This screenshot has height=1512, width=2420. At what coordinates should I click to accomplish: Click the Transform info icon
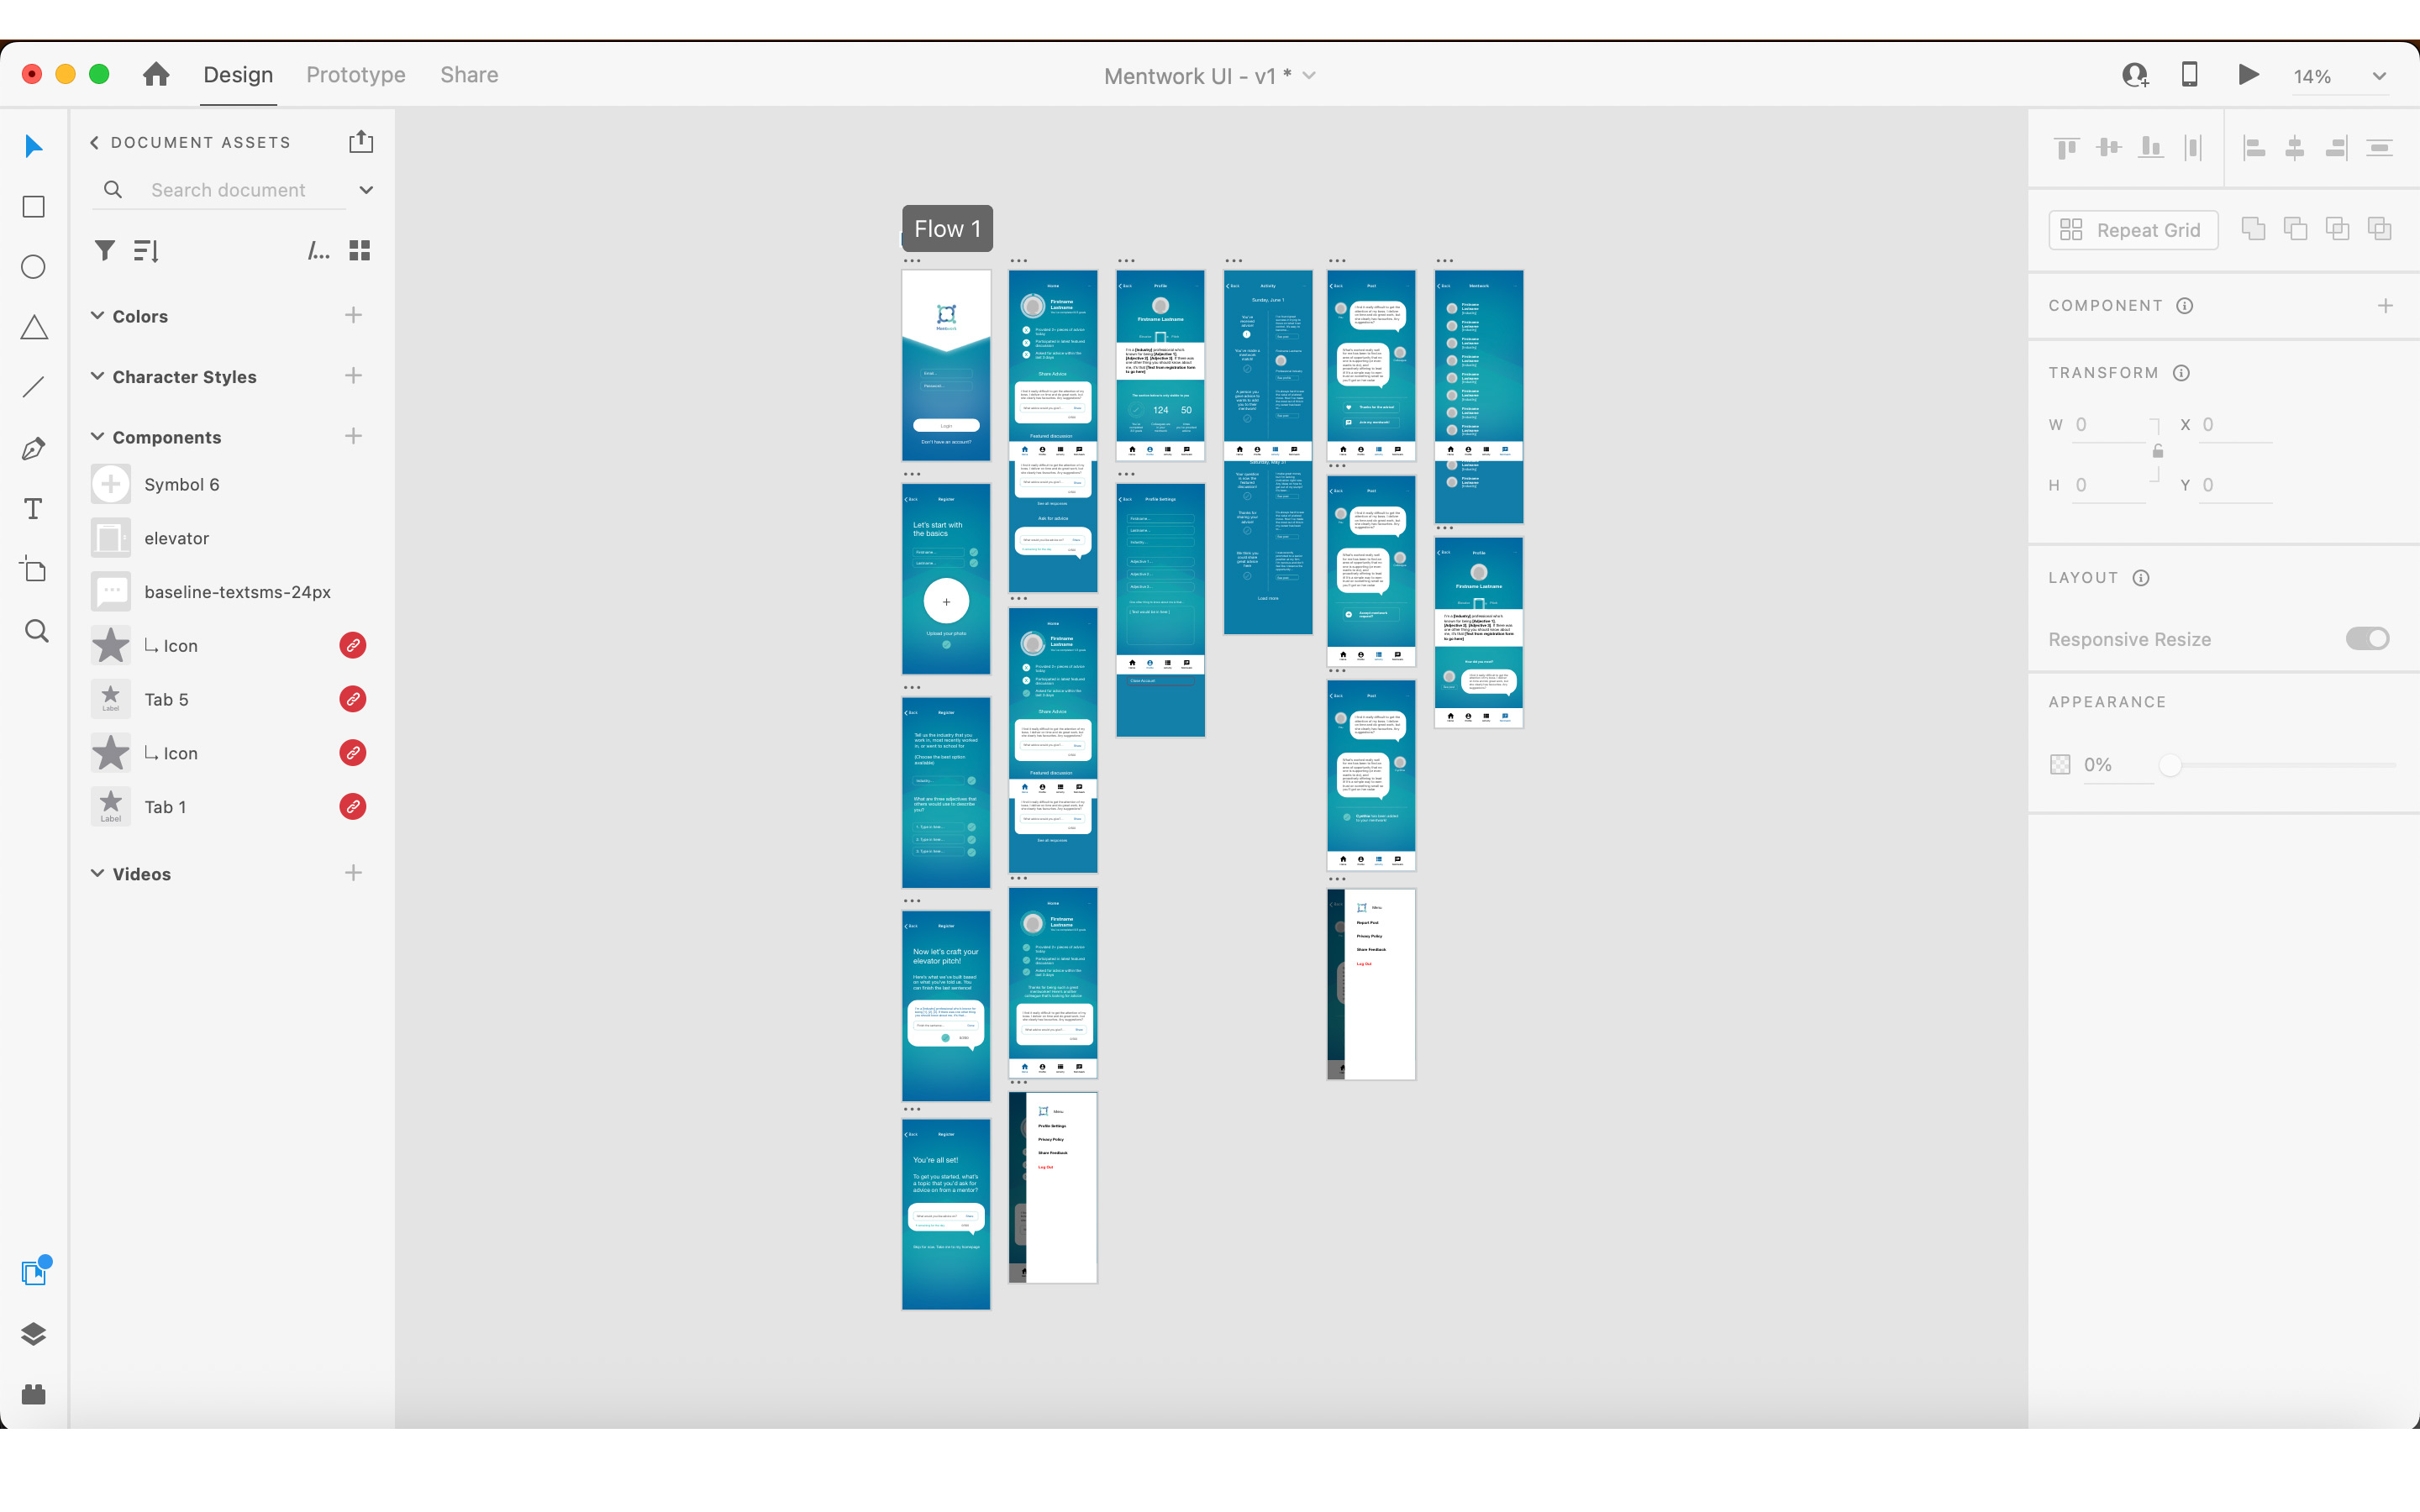pyautogui.click(x=2181, y=373)
